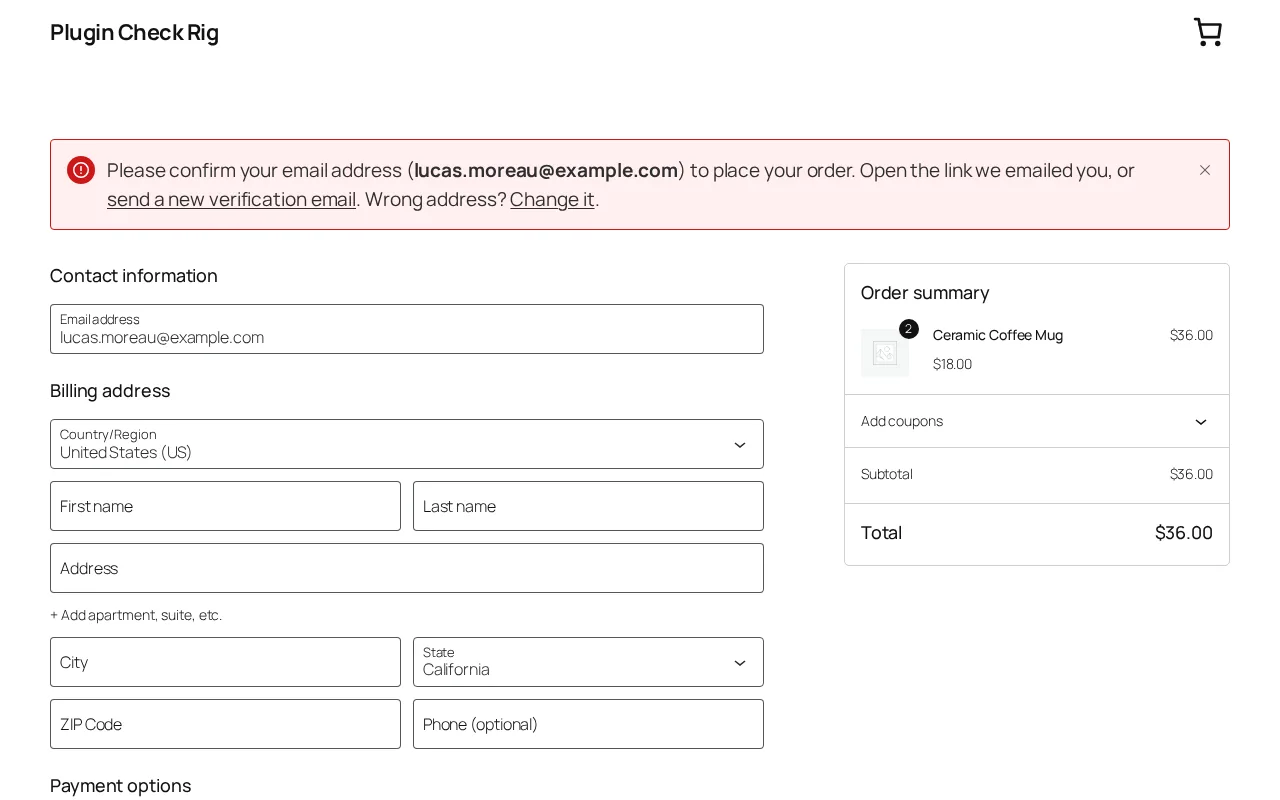The image size is (1280, 800).
Task: Go to Plugin Check Rig home
Action: pyautogui.click(x=134, y=32)
